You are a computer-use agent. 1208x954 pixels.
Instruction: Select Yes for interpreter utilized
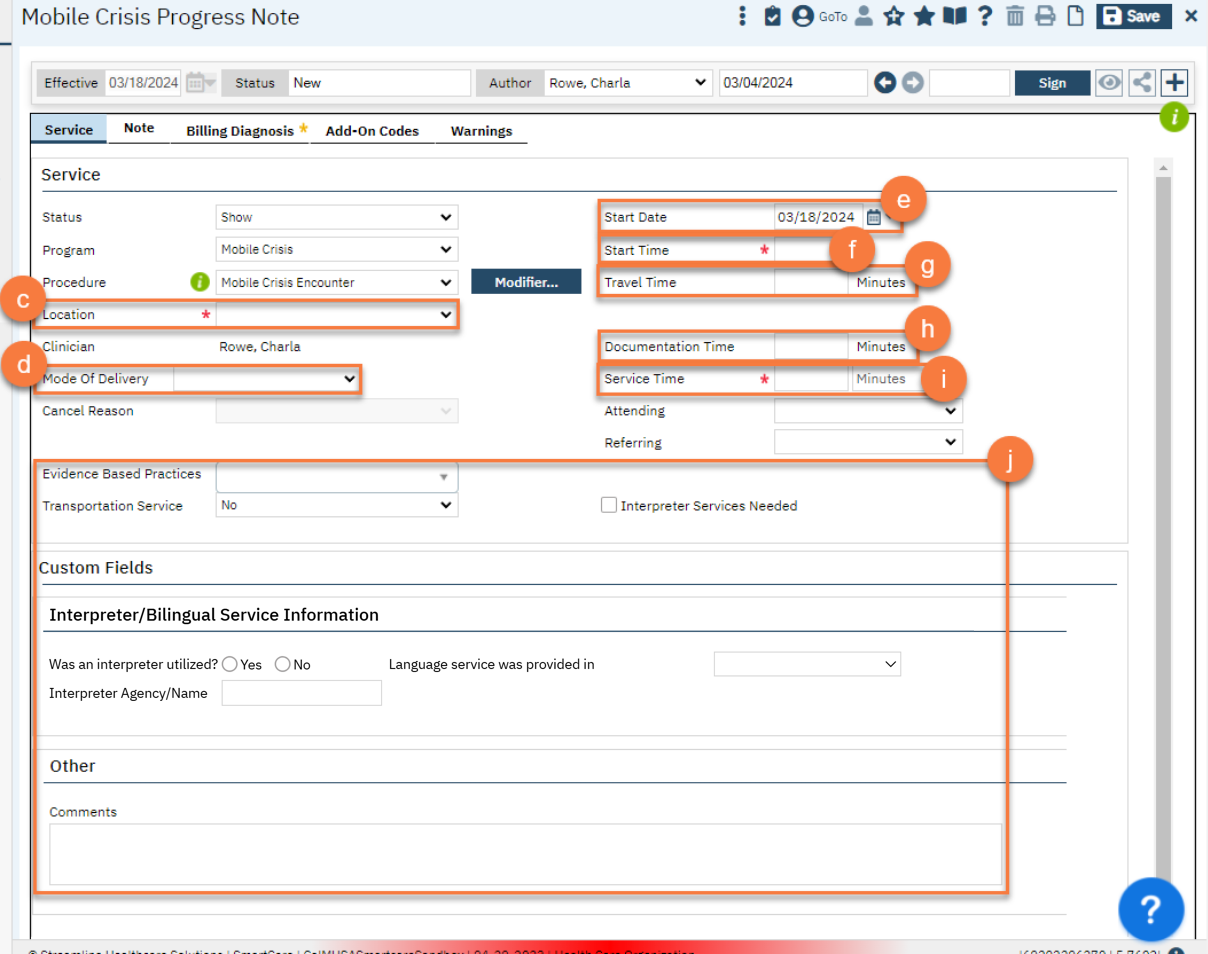[230, 664]
